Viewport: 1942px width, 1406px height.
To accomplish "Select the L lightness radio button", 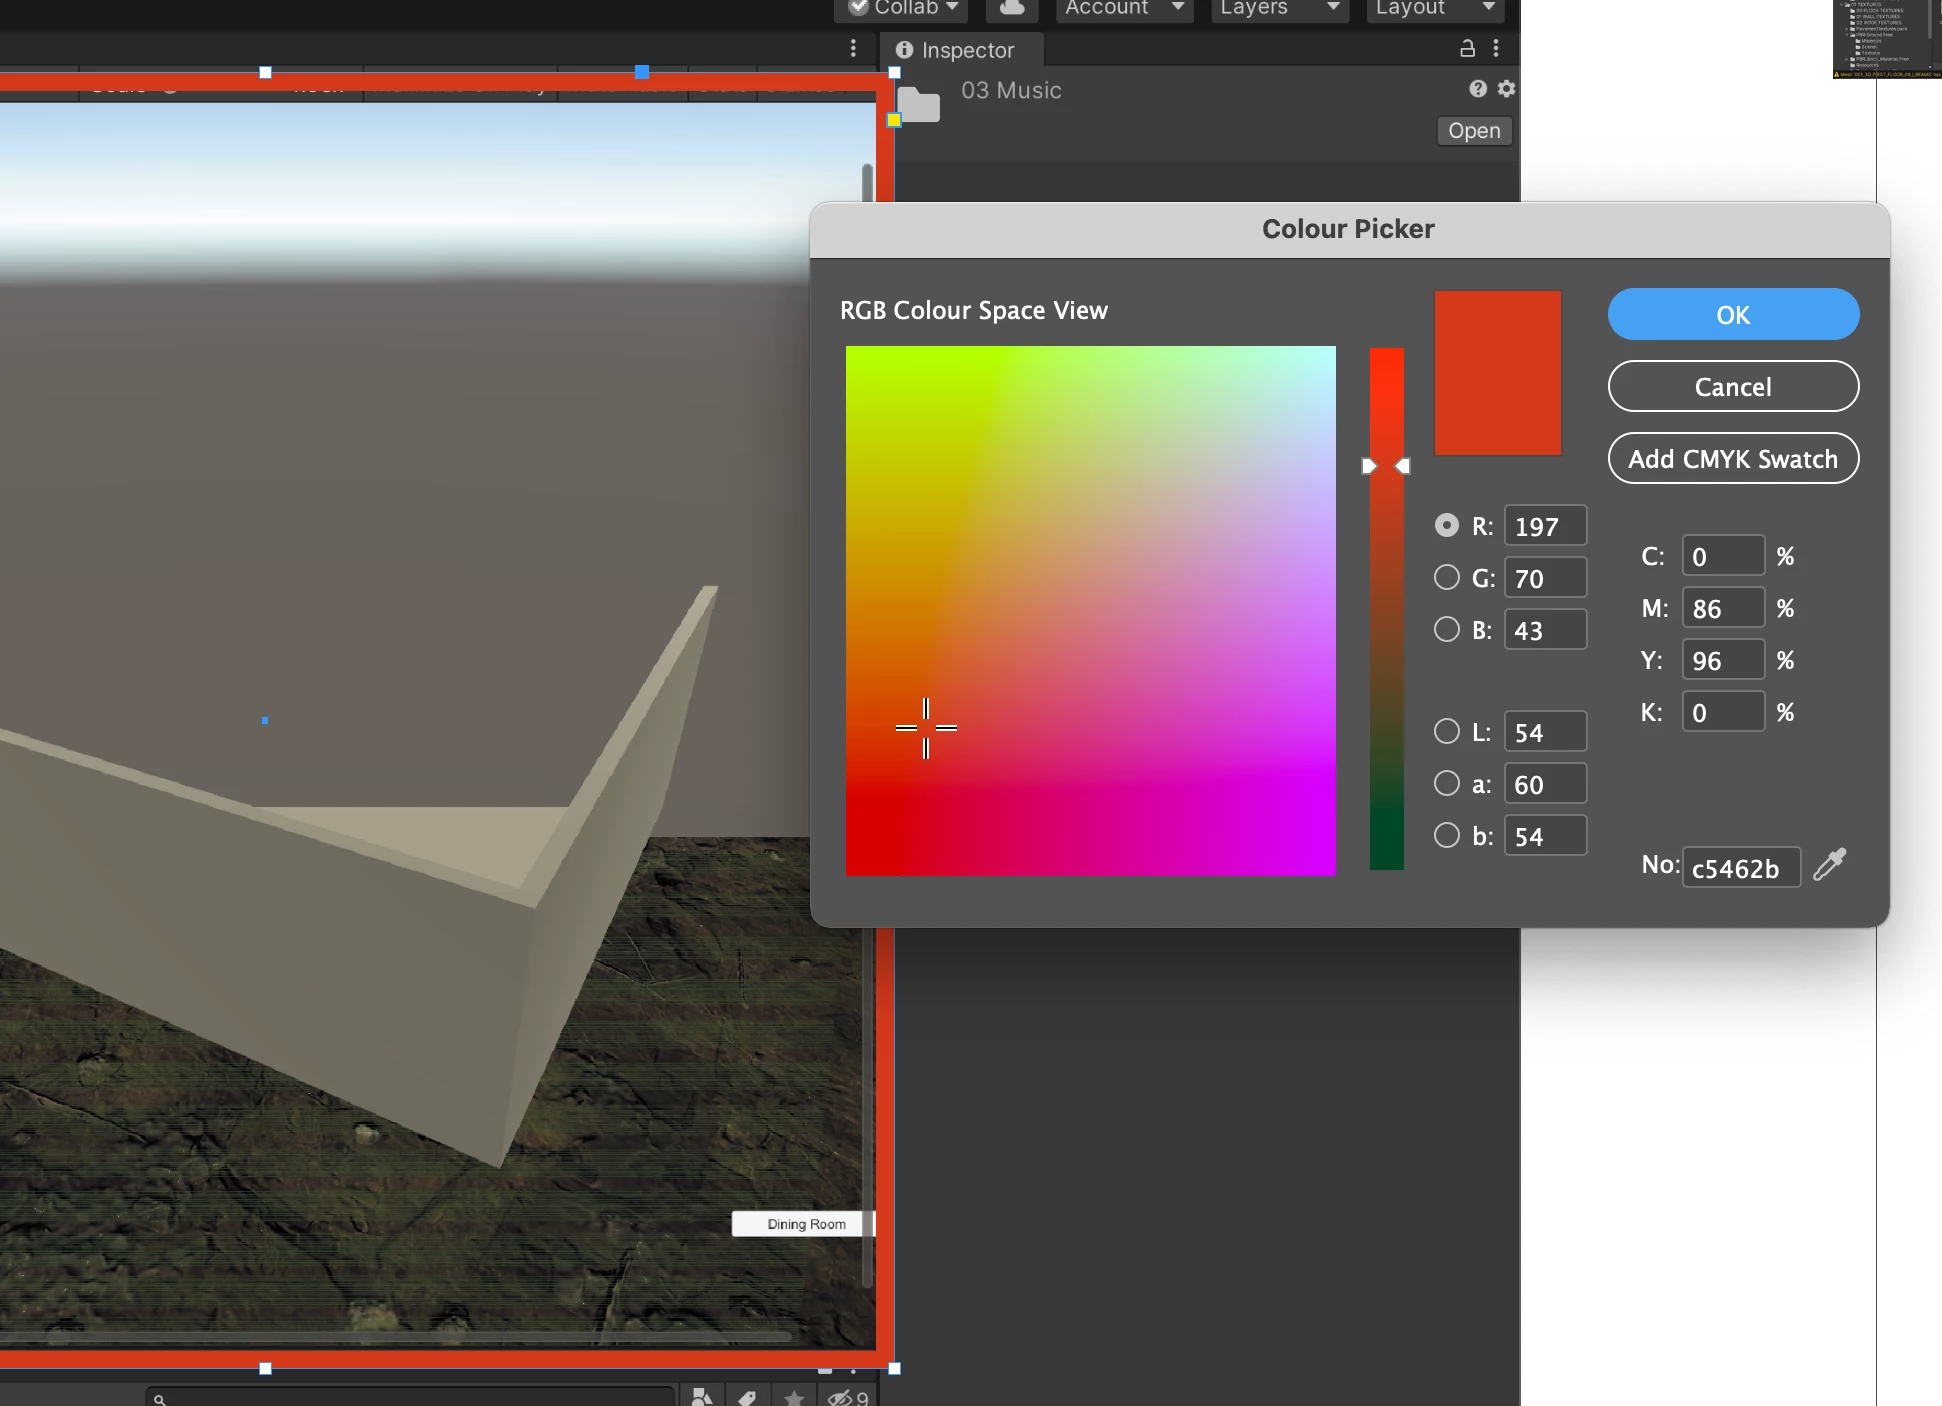I will pos(1446,731).
